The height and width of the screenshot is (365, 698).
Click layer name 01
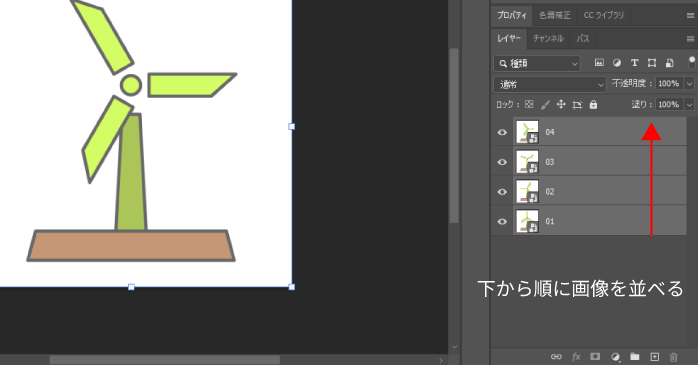pos(550,221)
